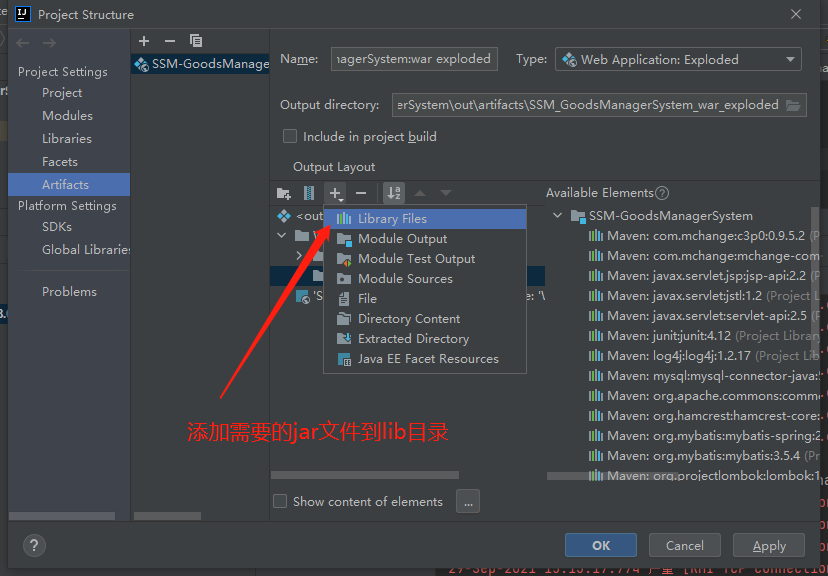The width and height of the screenshot is (828, 576).
Task: Open Facets settings page
Action: point(60,162)
